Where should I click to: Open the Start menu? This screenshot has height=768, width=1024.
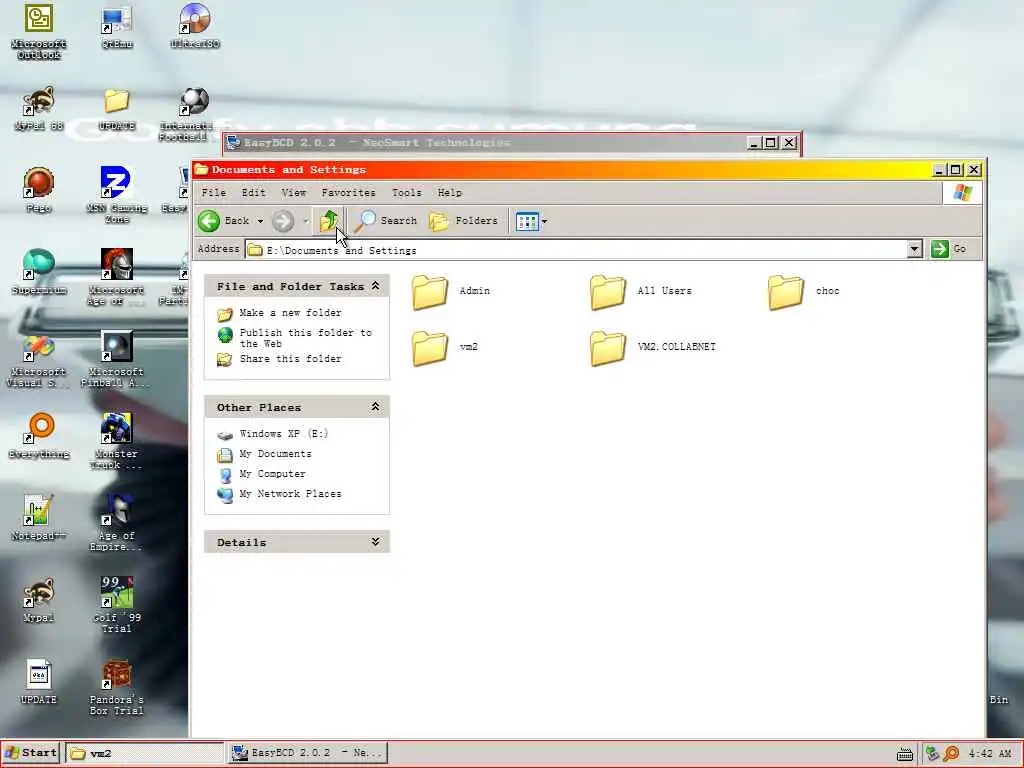point(31,752)
